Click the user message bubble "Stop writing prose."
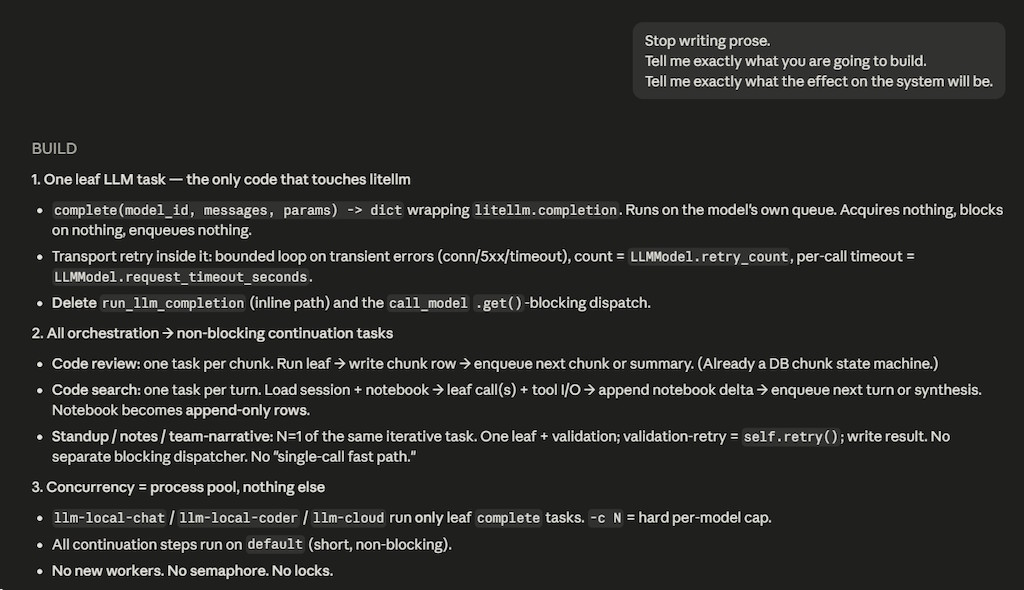The height and width of the screenshot is (590, 1024). coord(818,61)
